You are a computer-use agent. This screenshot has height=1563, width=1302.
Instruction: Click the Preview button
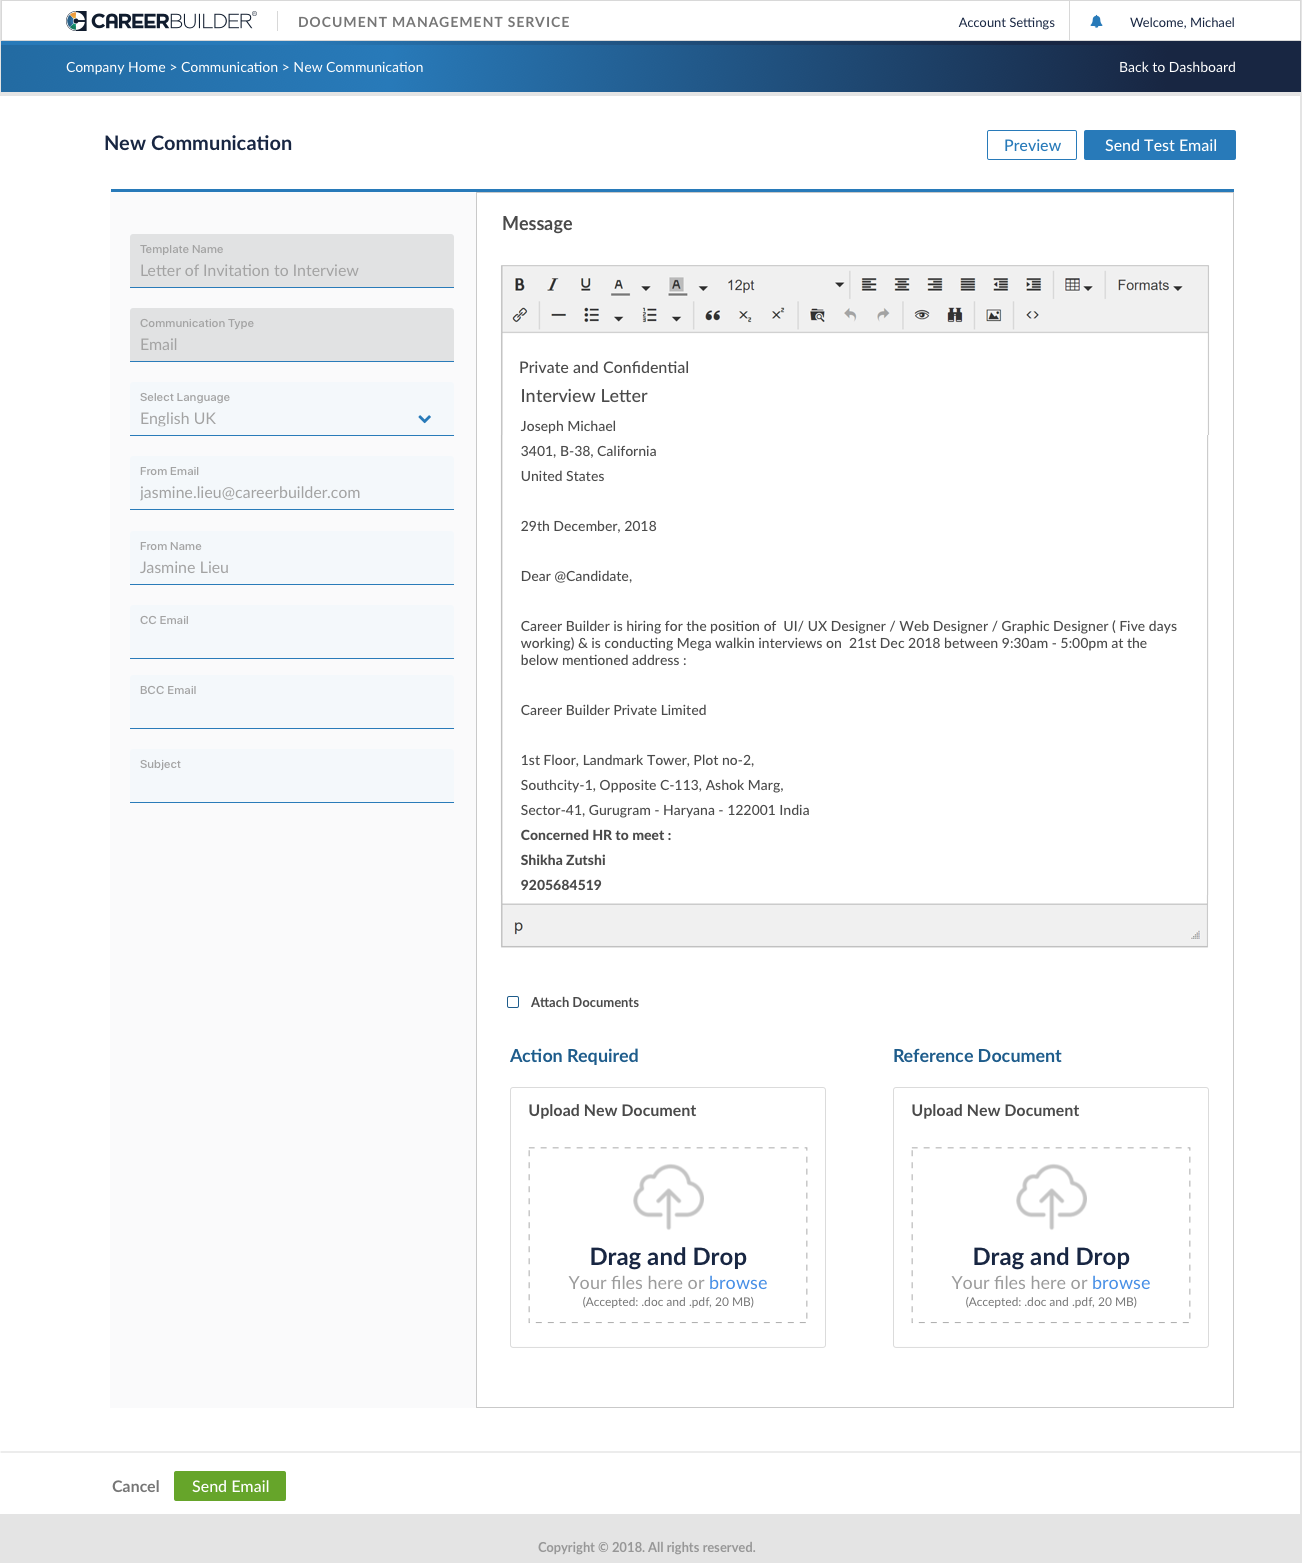(x=1032, y=145)
